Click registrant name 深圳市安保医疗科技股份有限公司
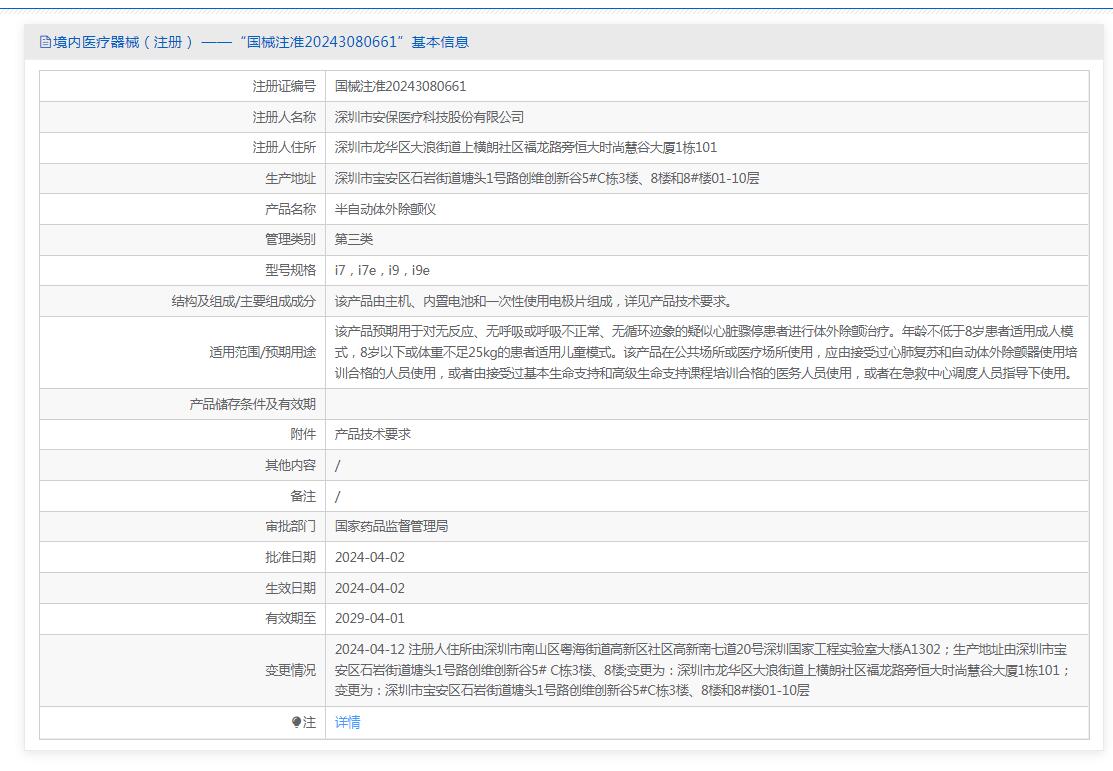1113x771 pixels. tap(429, 117)
